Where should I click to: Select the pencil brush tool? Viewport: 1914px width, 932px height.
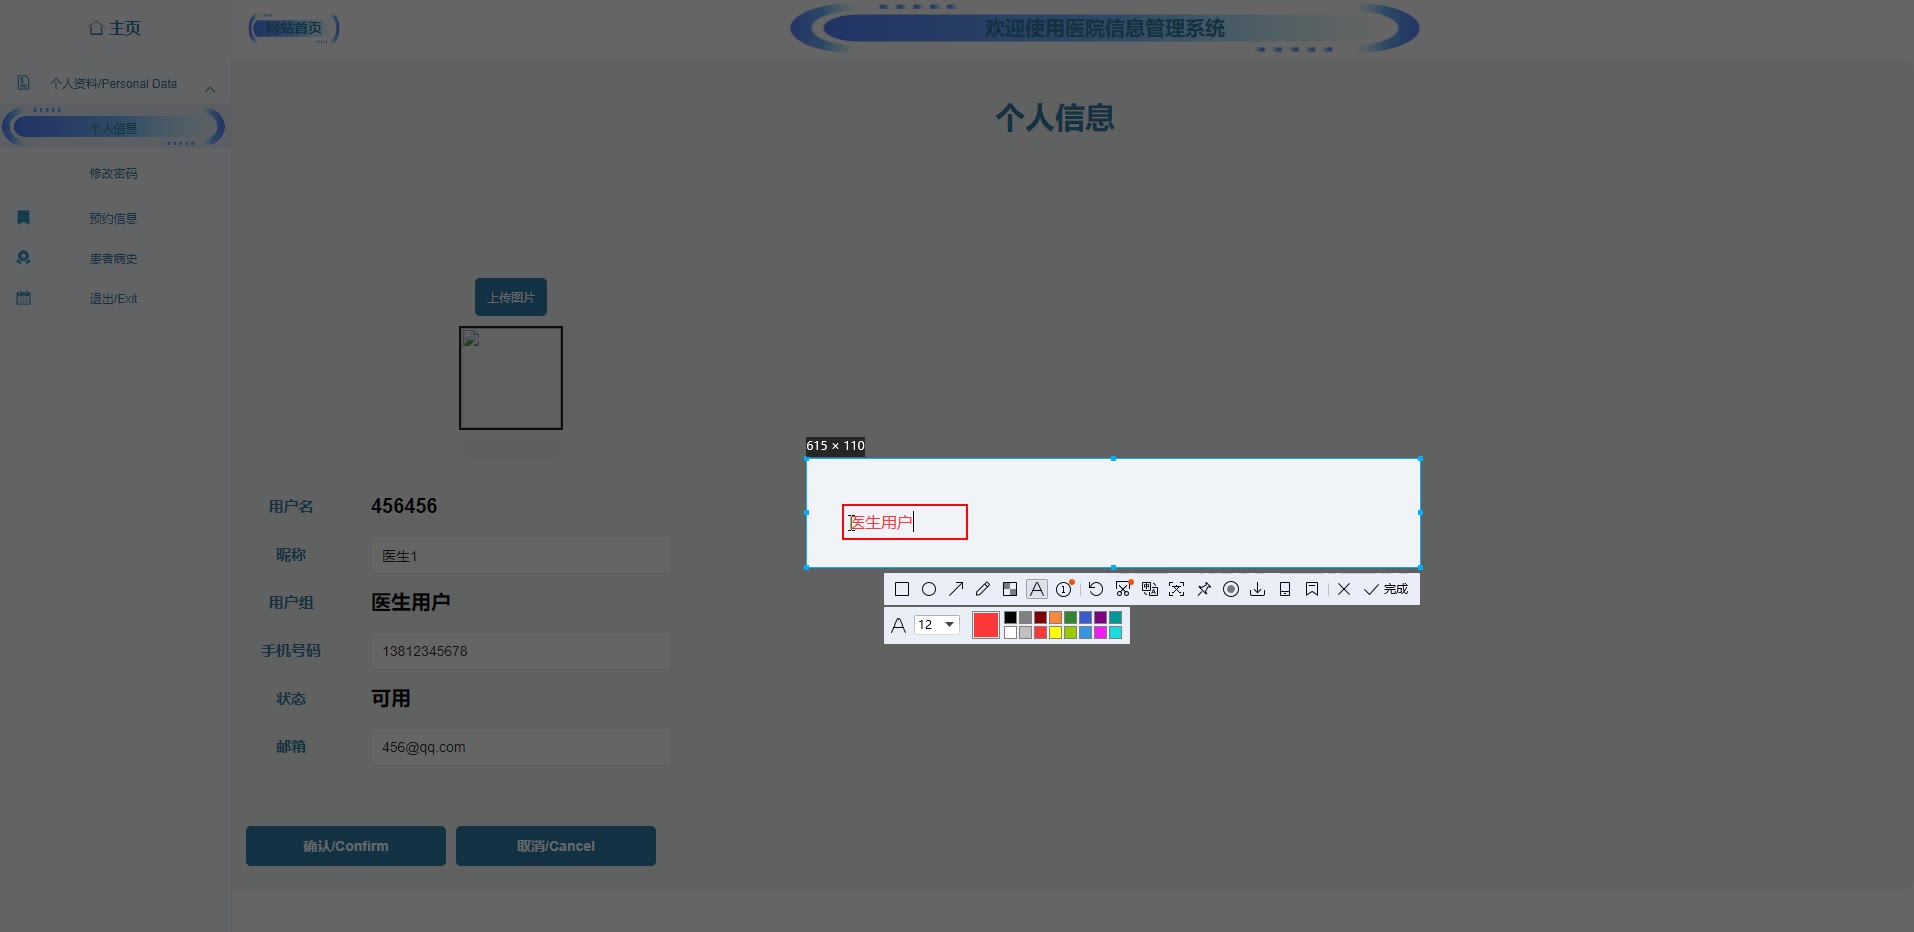tap(983, 589)
